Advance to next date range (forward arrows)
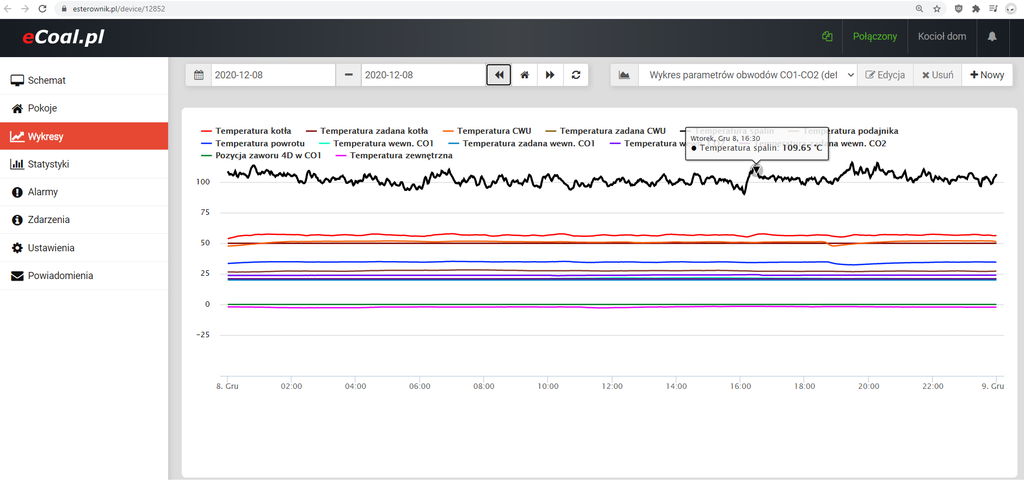 [x=549, y=75]
